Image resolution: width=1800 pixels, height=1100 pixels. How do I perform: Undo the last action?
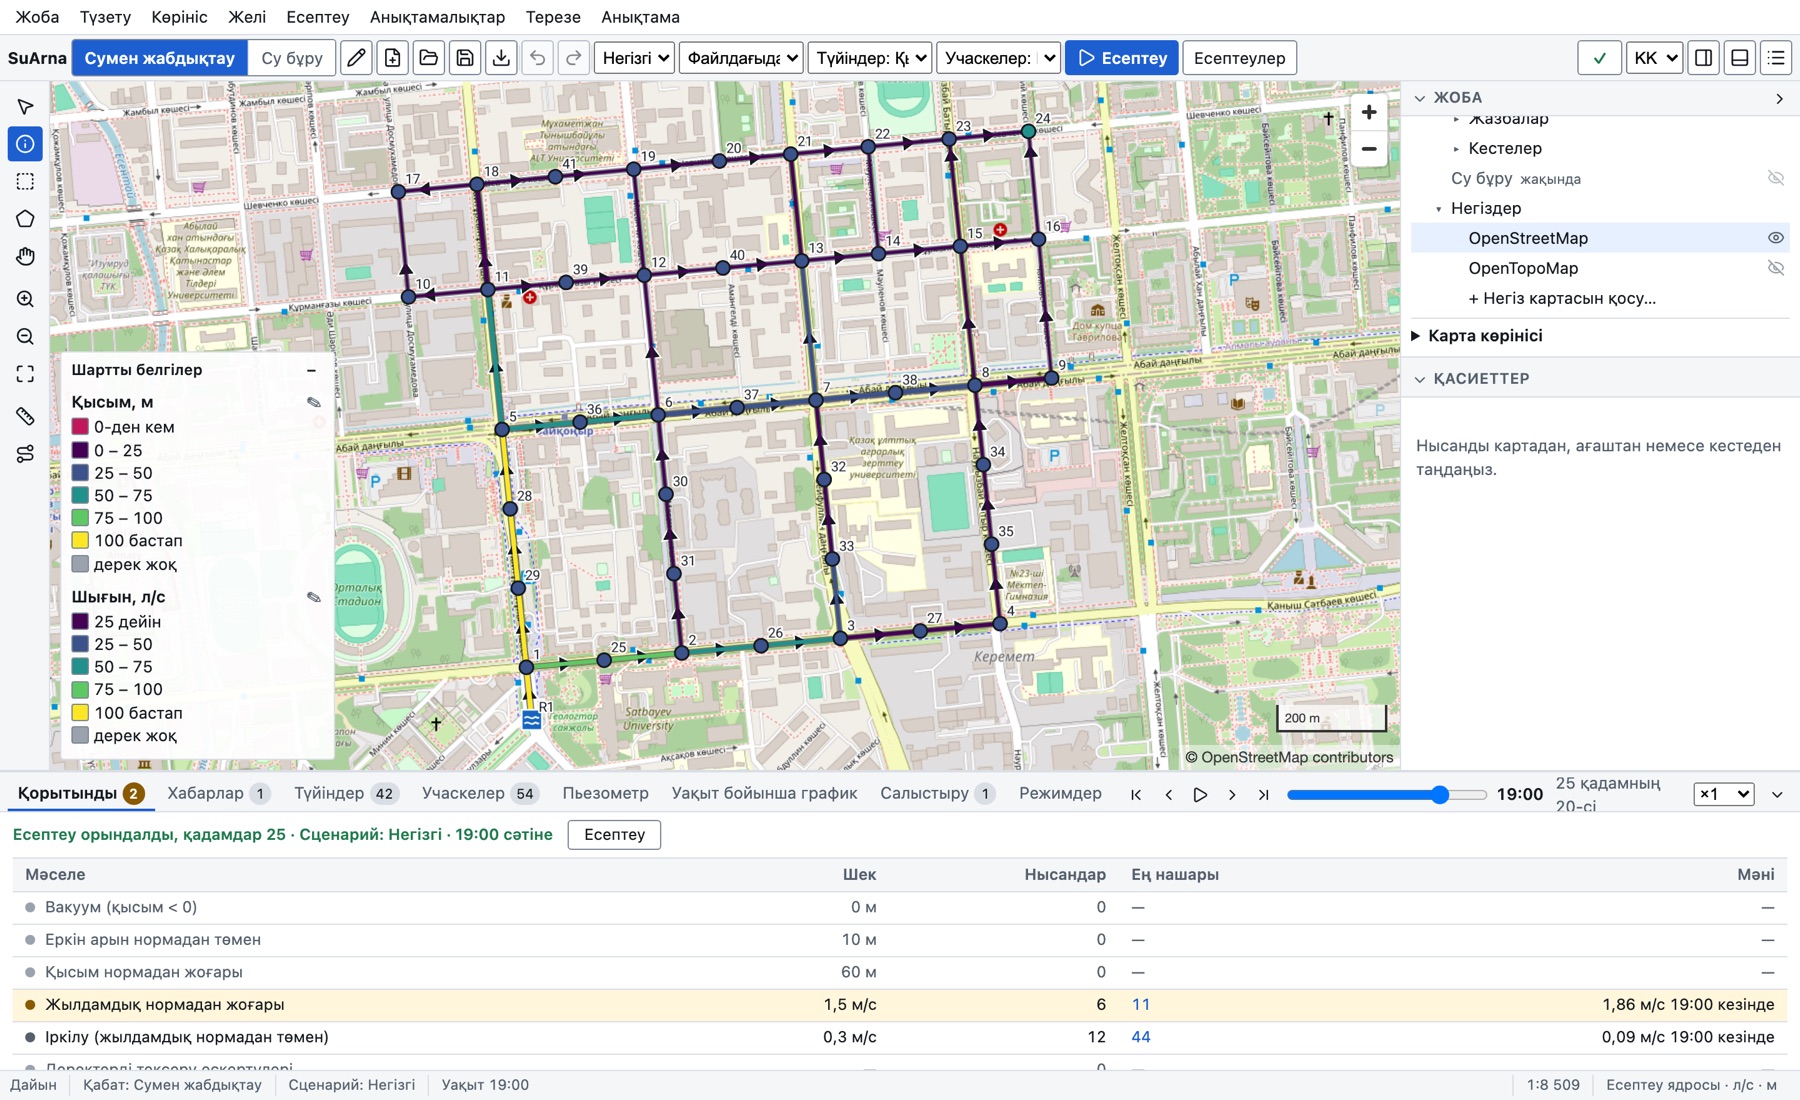coord(538,58)
